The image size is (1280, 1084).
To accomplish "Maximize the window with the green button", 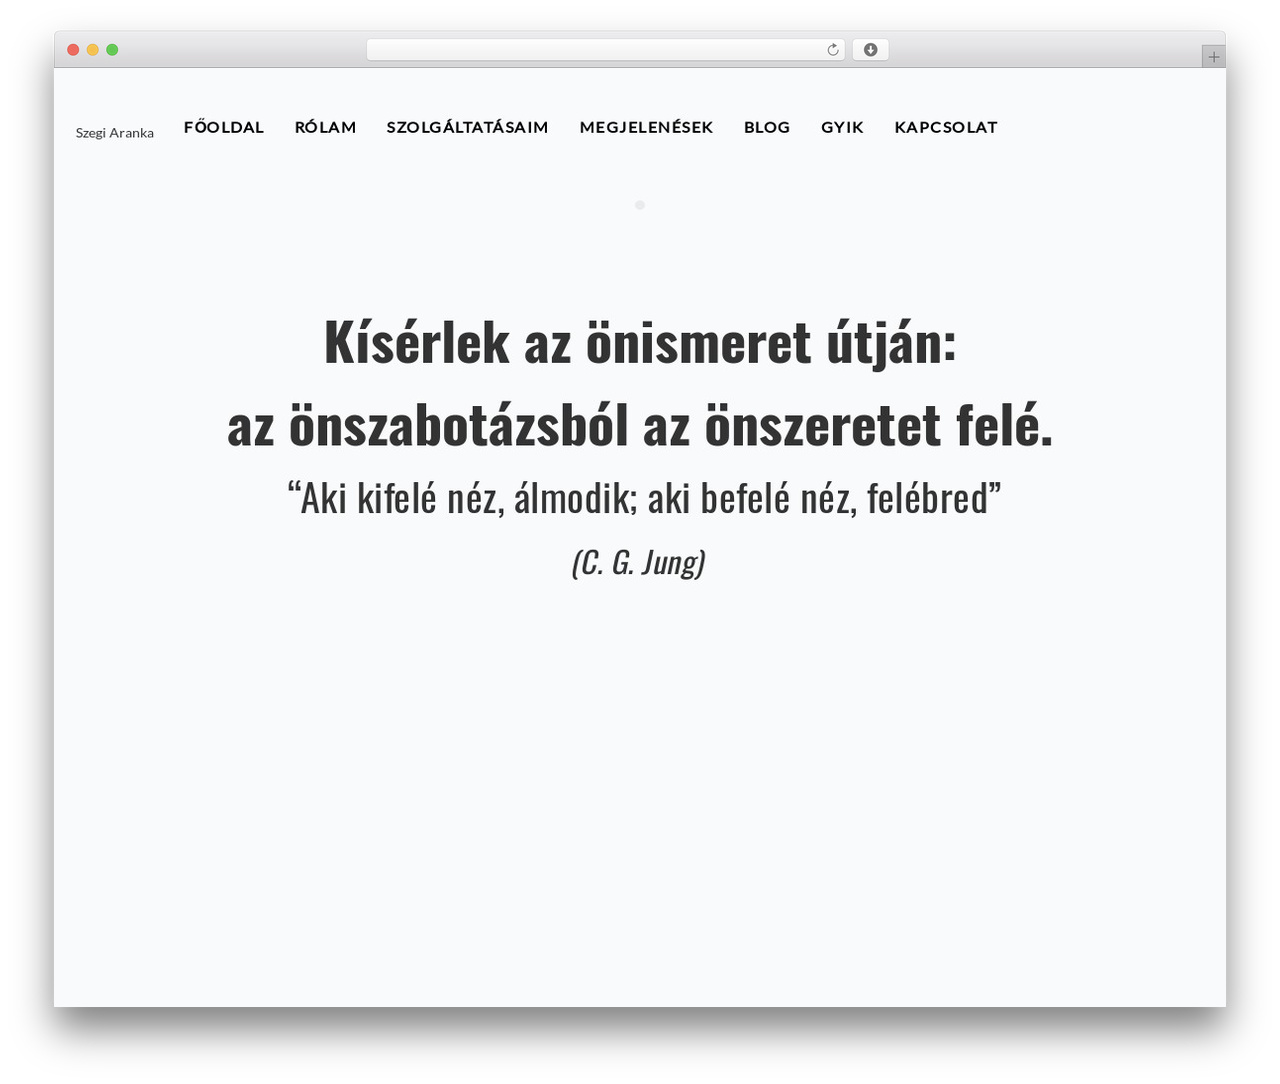I will point(112,50).
